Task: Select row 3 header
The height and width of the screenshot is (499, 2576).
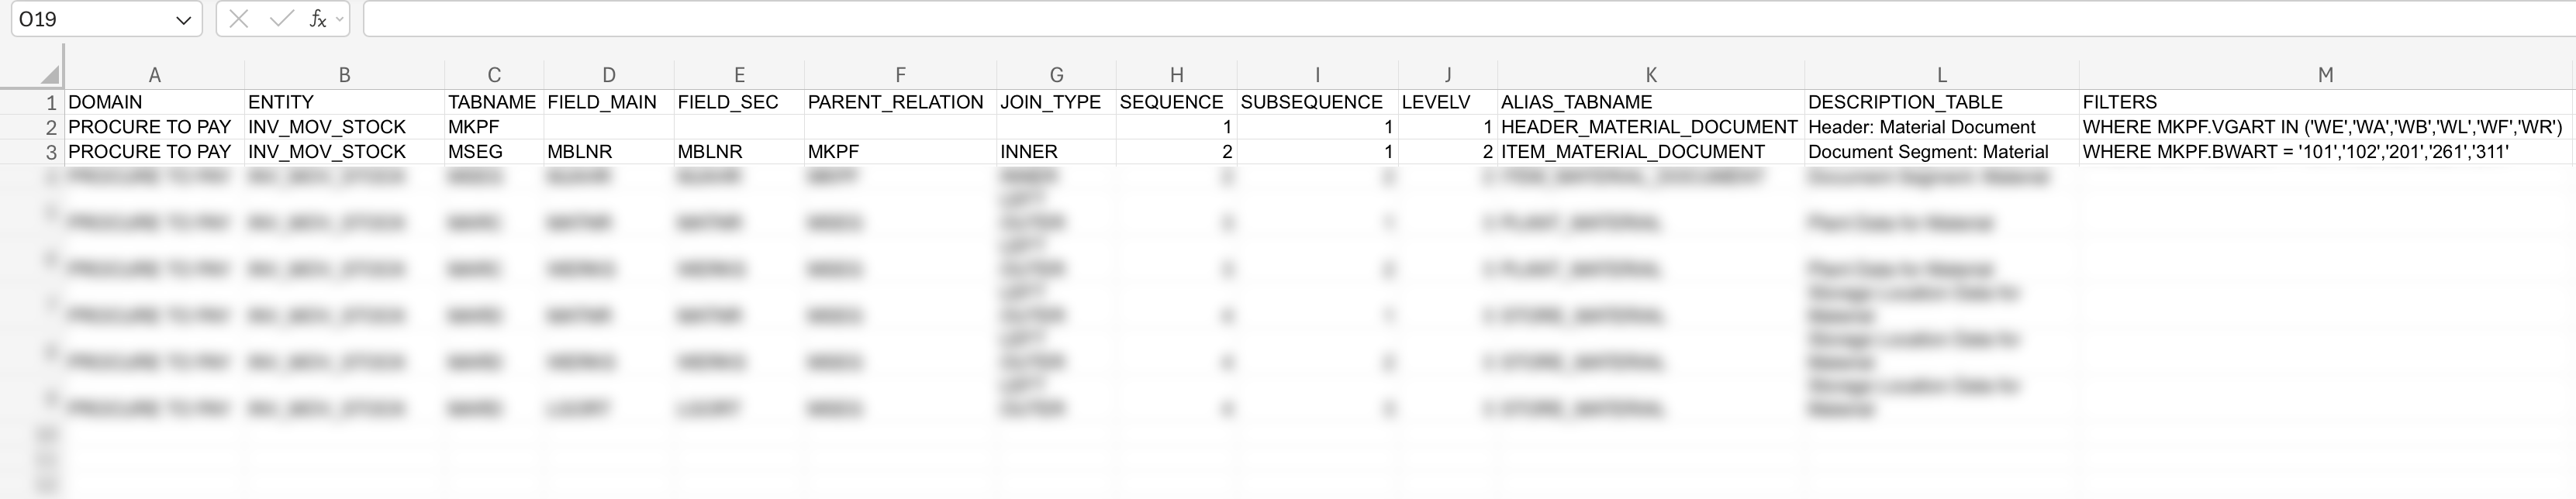Action: click(x=50, y=152)
